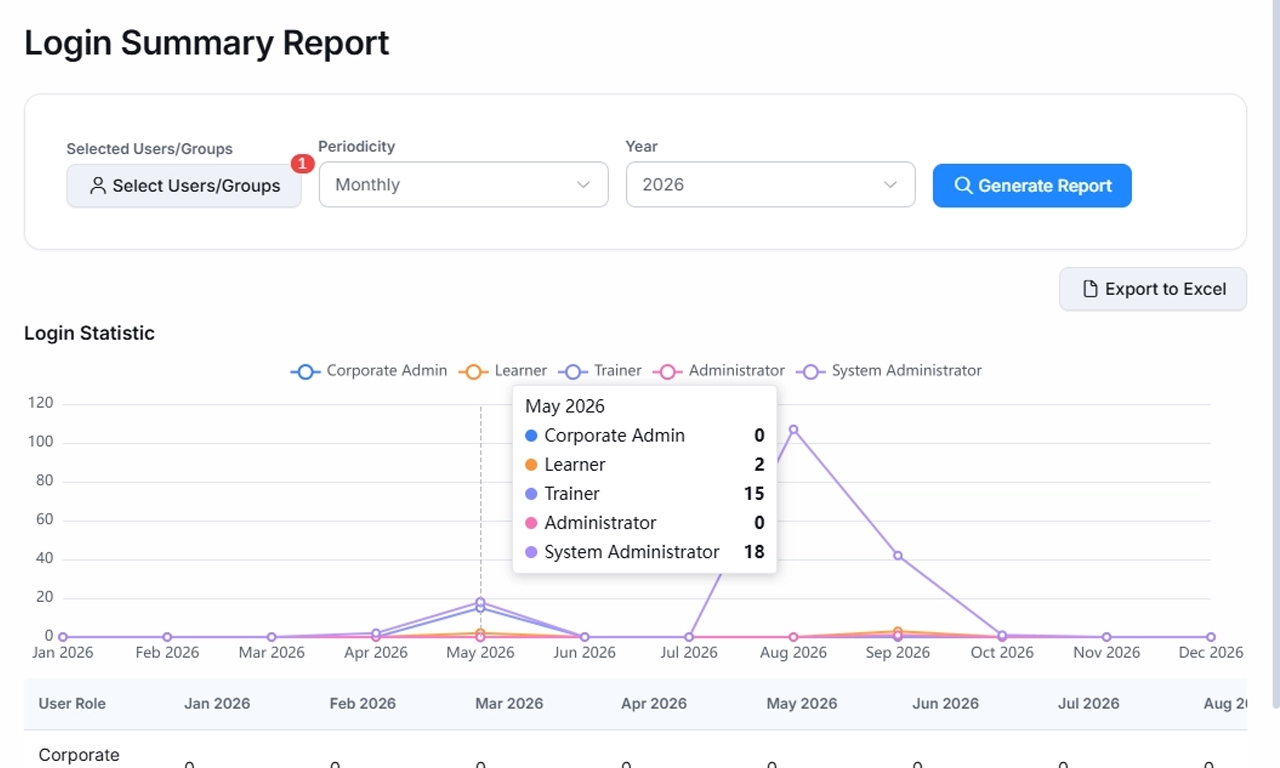Viewport: 1280px width, 768px height.
Task: Click the Aug 2026 peak point of System Administrator
Action: coord(793,430)
